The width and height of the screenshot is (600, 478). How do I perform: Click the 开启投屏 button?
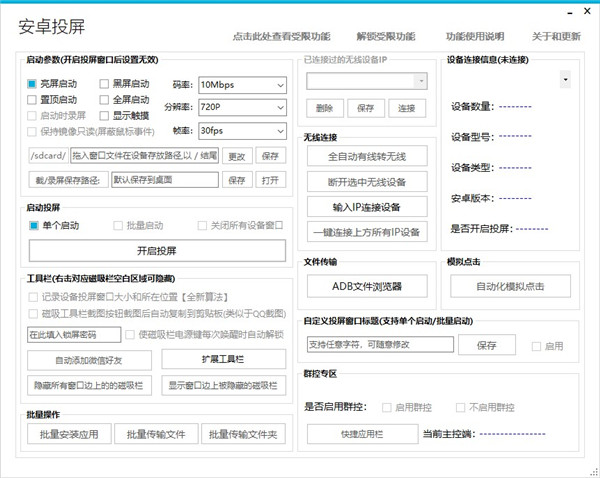157,251
